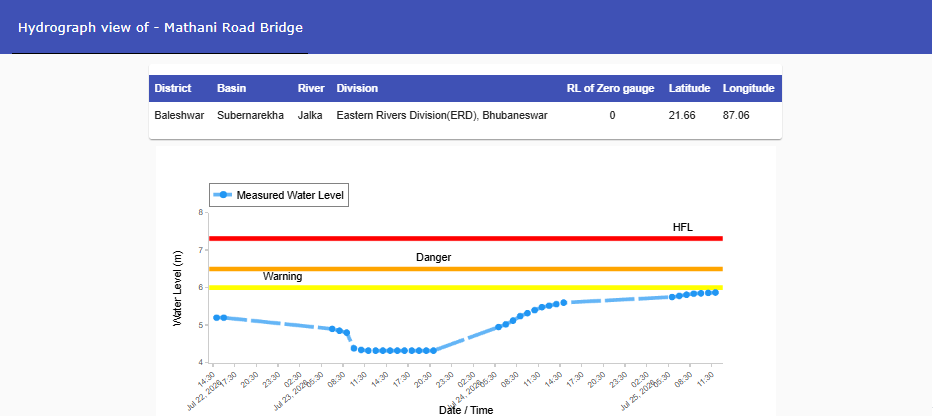
Task: Click the red HFL threshold line
Action: (x=465, y=239)
